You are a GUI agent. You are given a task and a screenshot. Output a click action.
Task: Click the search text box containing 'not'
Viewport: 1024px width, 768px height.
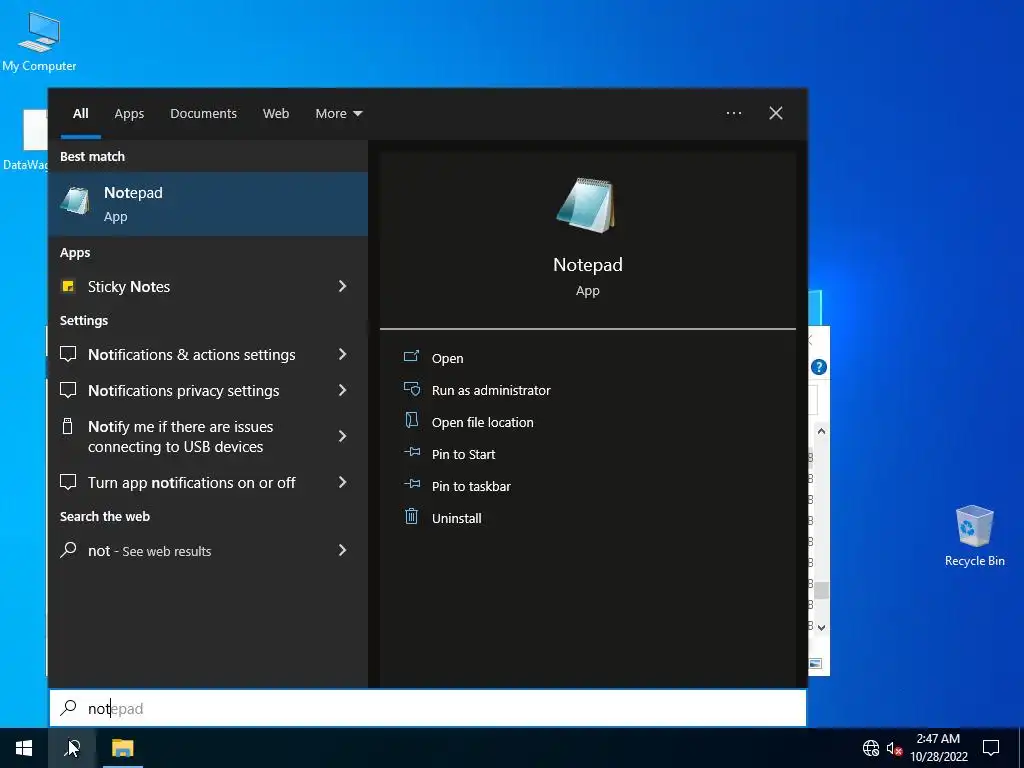428,708
